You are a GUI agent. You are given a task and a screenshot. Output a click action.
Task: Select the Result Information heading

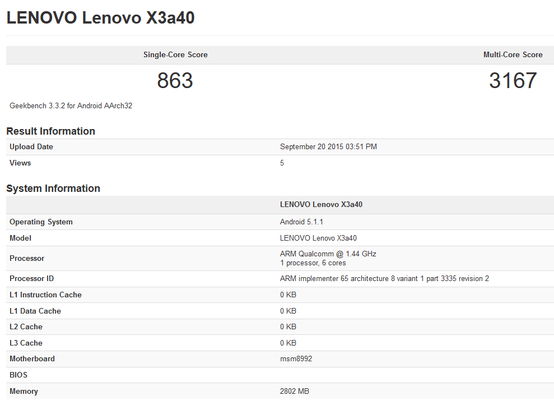click(x=51, y=131)
